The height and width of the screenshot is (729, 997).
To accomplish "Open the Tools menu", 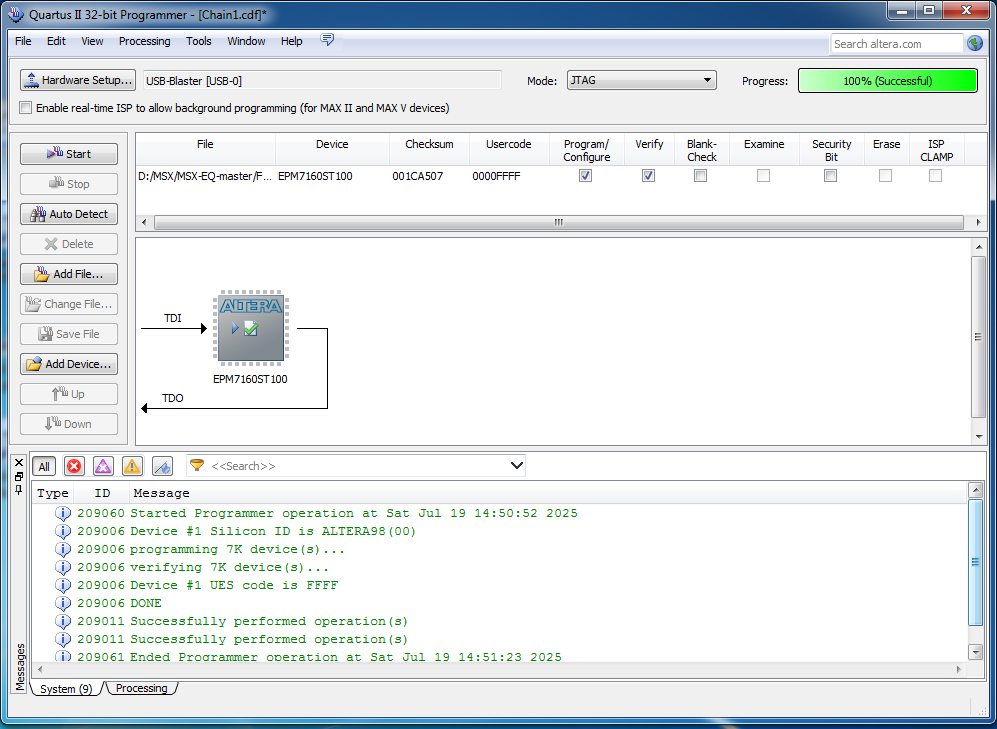I will (198, 41).
